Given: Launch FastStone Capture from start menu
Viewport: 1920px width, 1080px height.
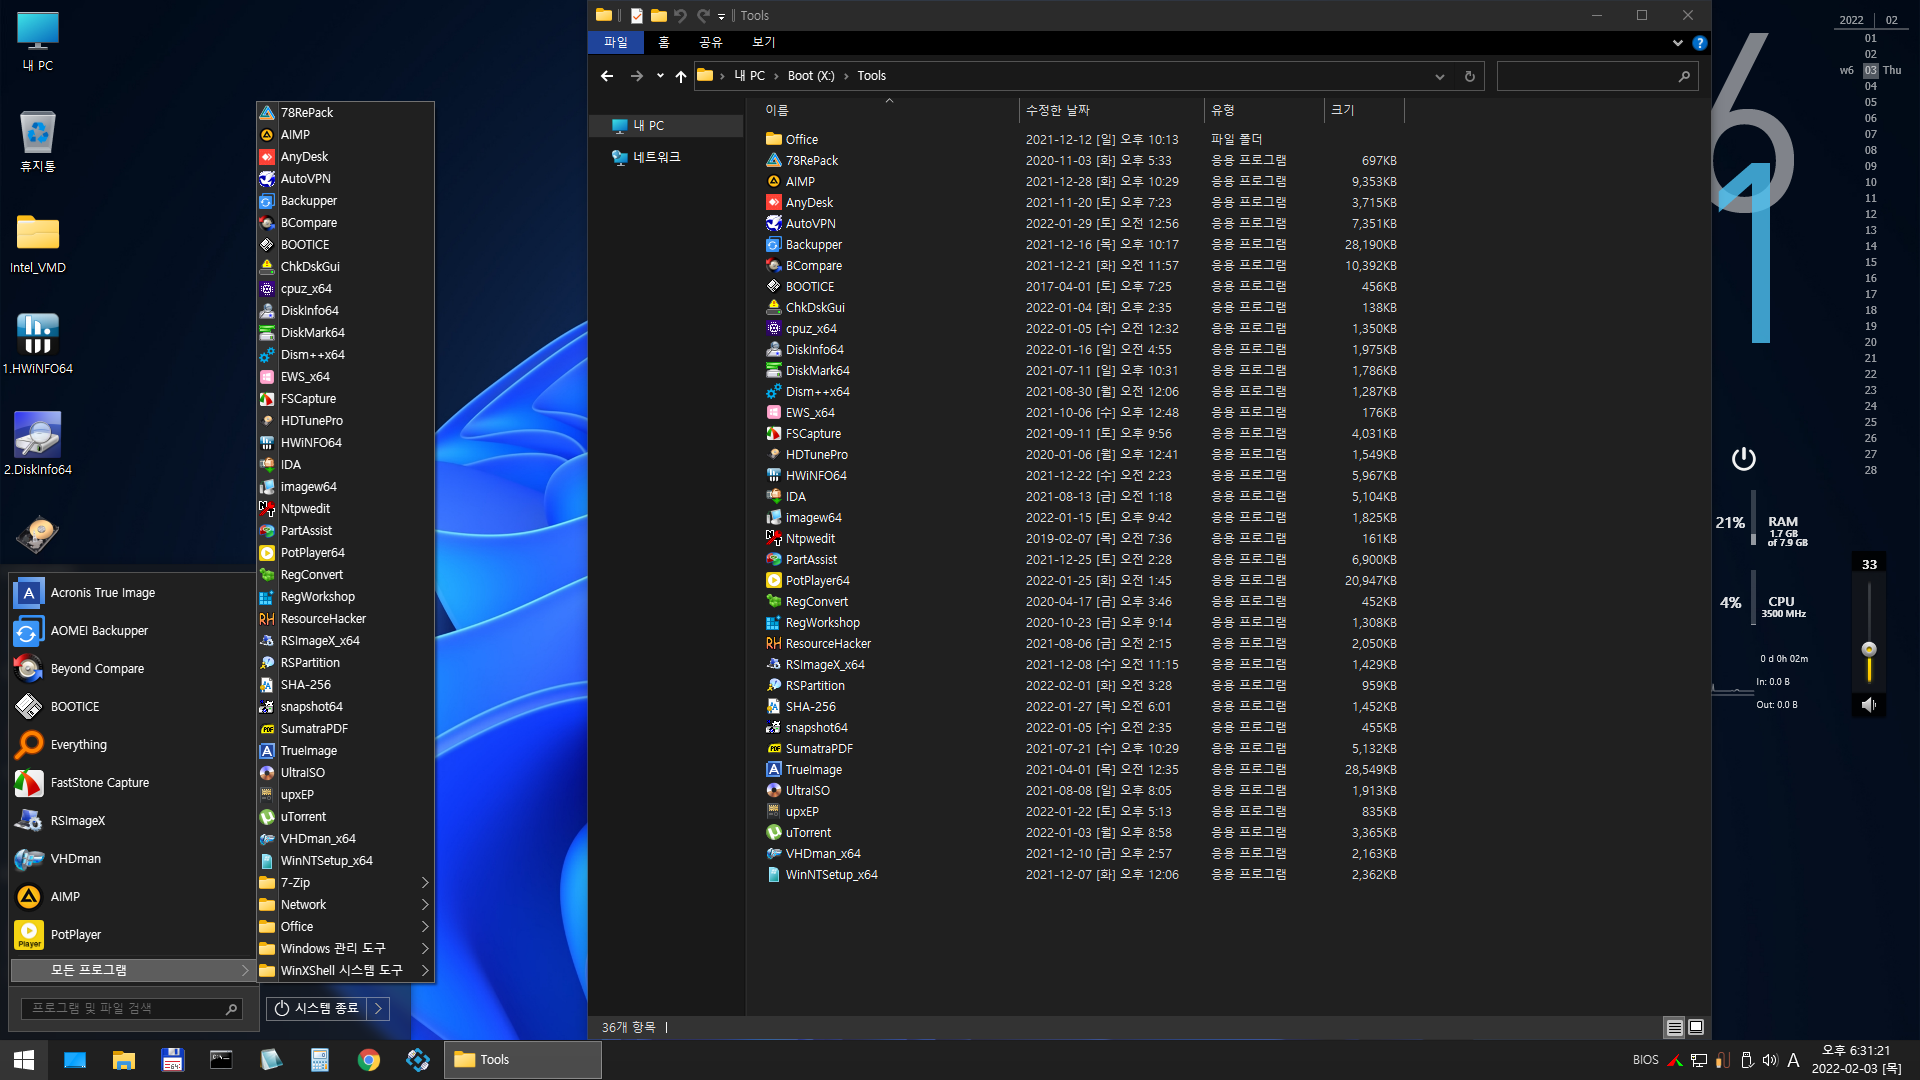Looking at the screenshot, I should (x=133, y=783).
